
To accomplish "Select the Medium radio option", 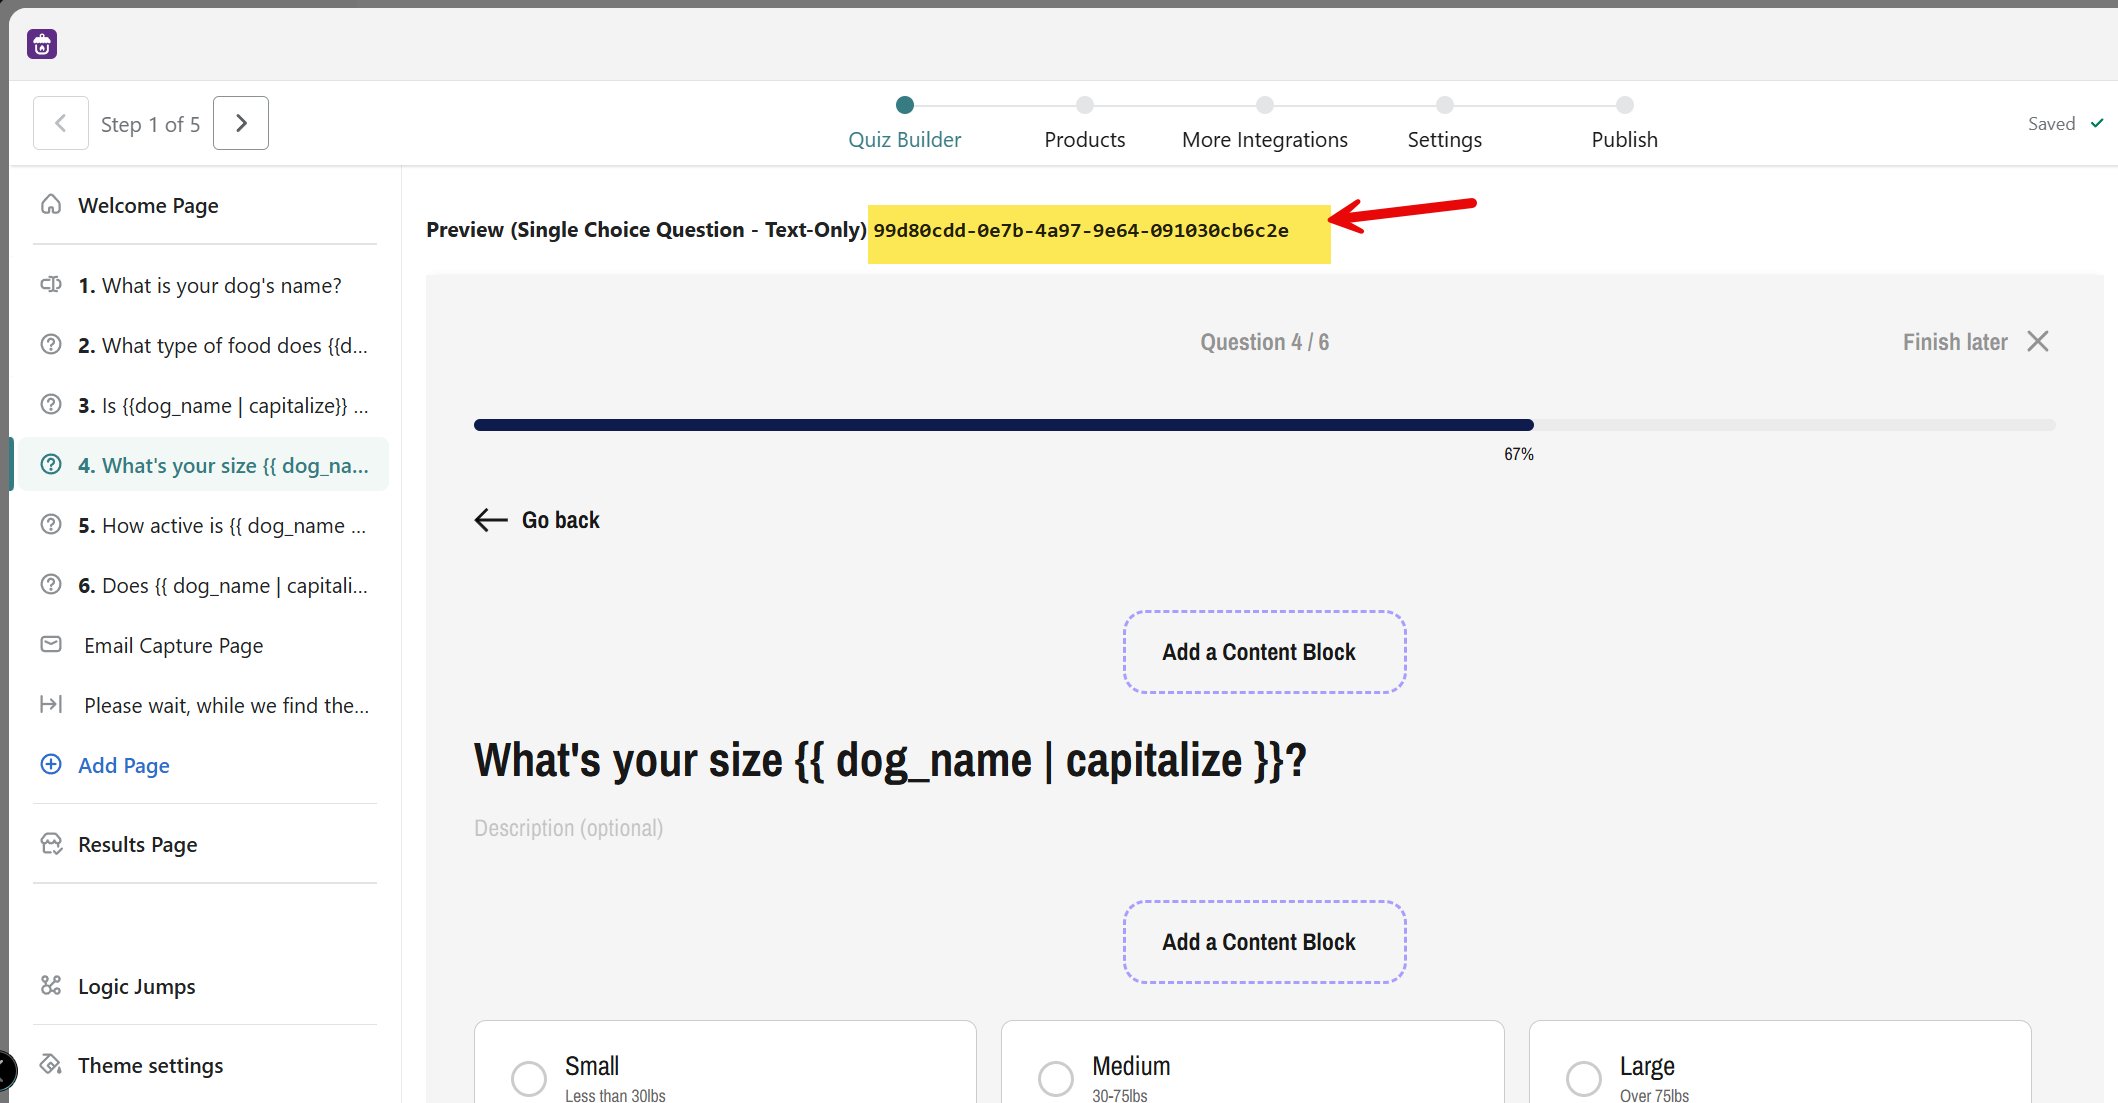I will (1056, 1078).
